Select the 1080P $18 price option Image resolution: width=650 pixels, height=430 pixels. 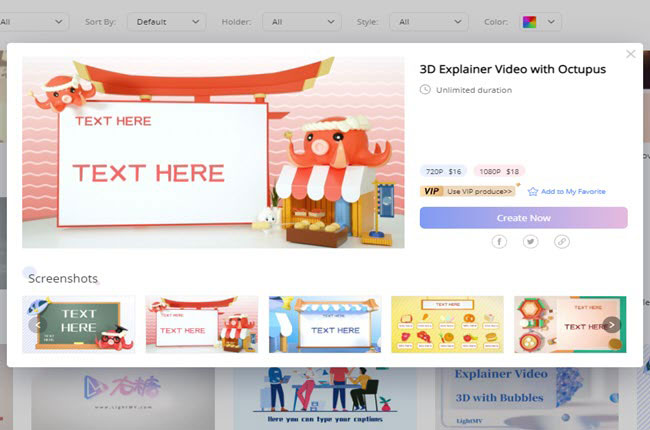click(x=499, y=171)
